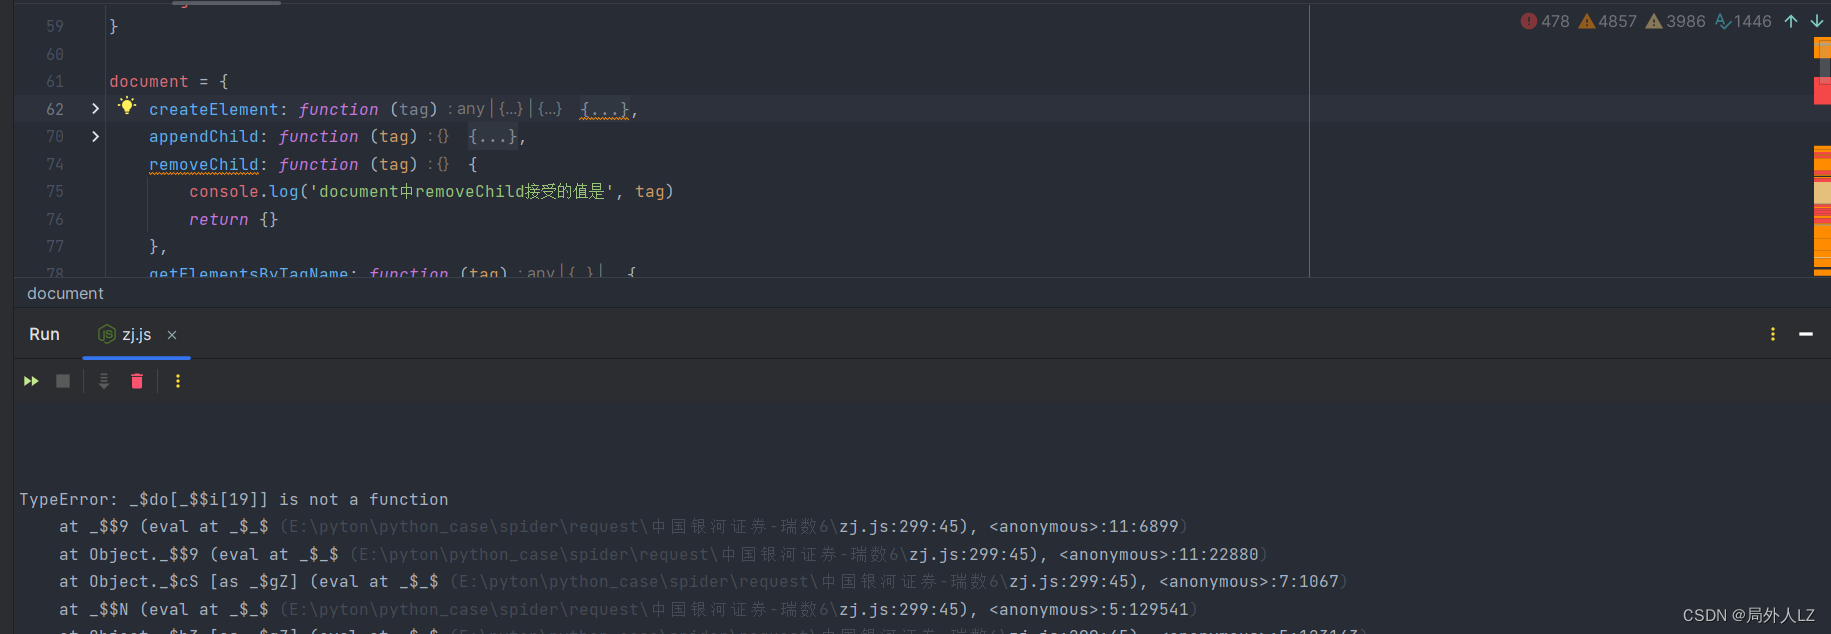The height and width of the screenshot is (634, 1831).
Task: Click the console.log statement on line 75
Action: [x=431, y=191]
